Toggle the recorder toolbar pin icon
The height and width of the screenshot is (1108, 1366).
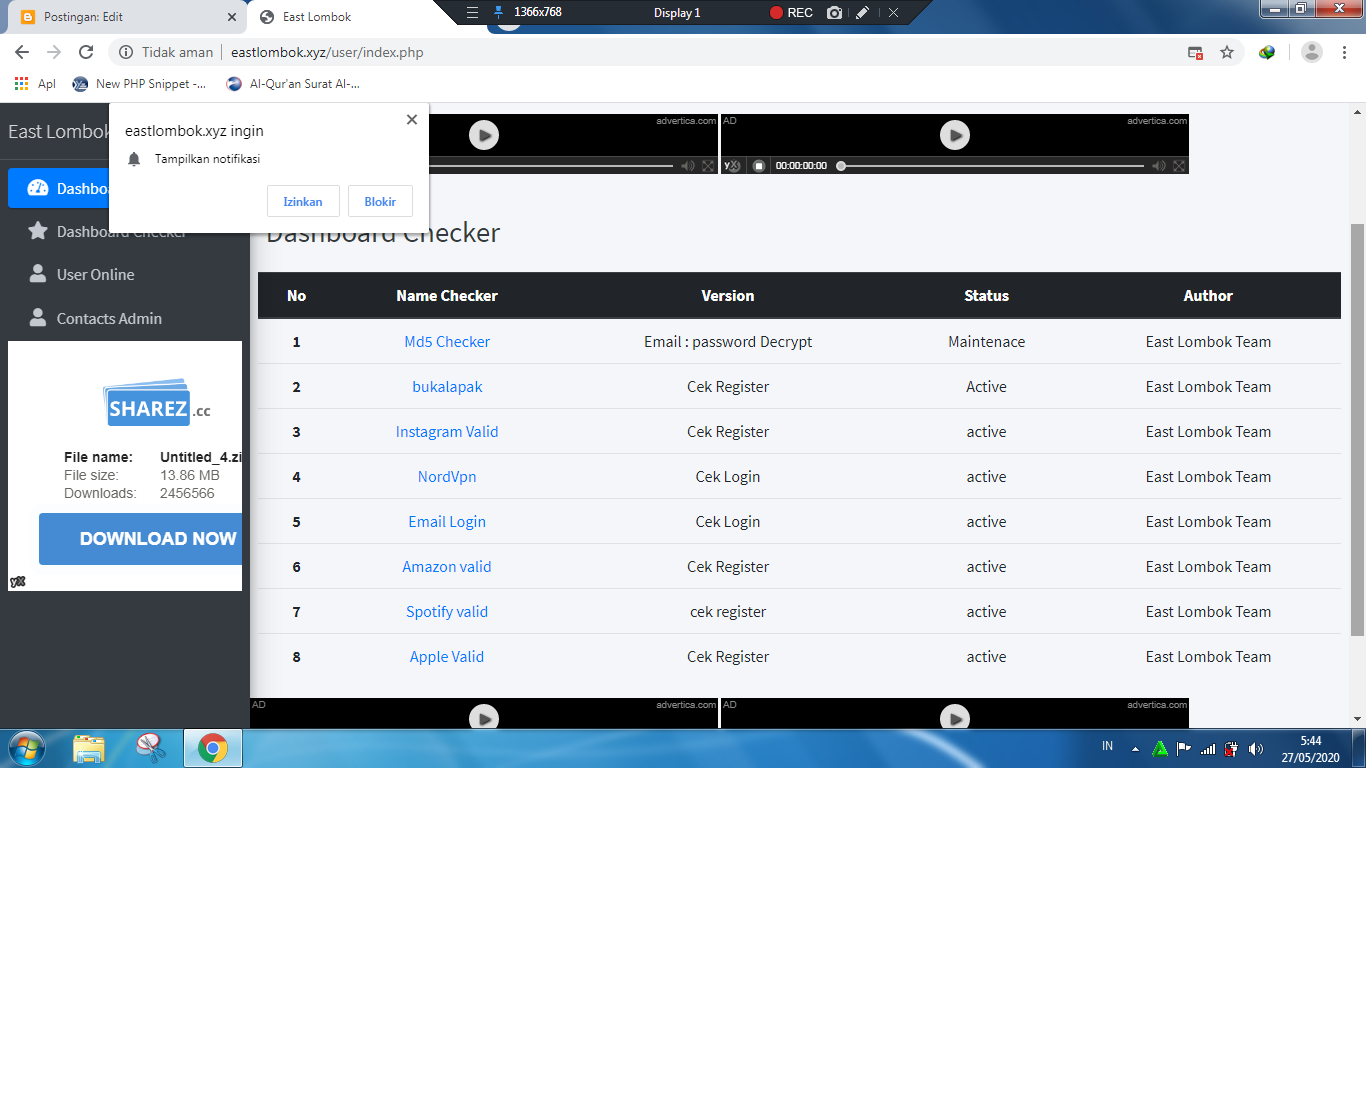pos(498,12)
